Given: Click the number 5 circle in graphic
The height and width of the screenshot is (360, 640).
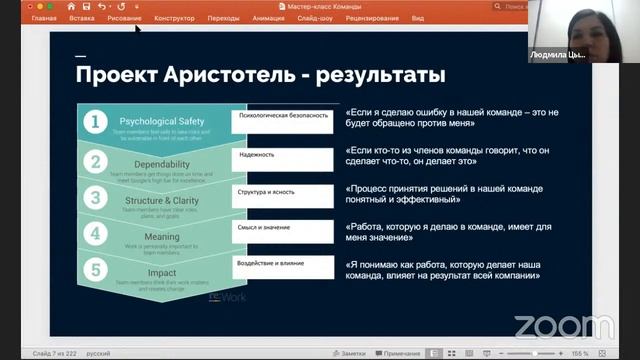Looking at the screenshot, I should (96, 270).
